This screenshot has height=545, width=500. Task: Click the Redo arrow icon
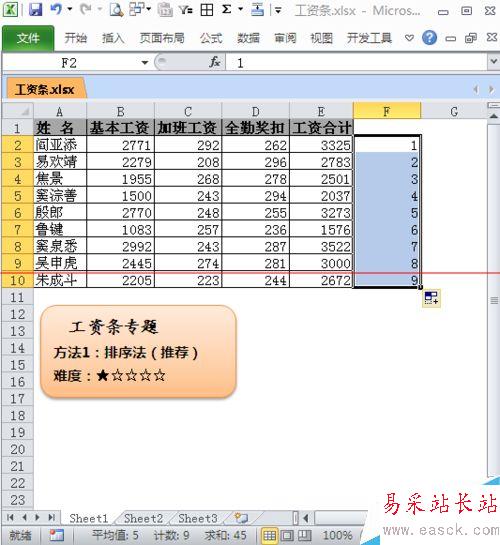coord(85,9)
